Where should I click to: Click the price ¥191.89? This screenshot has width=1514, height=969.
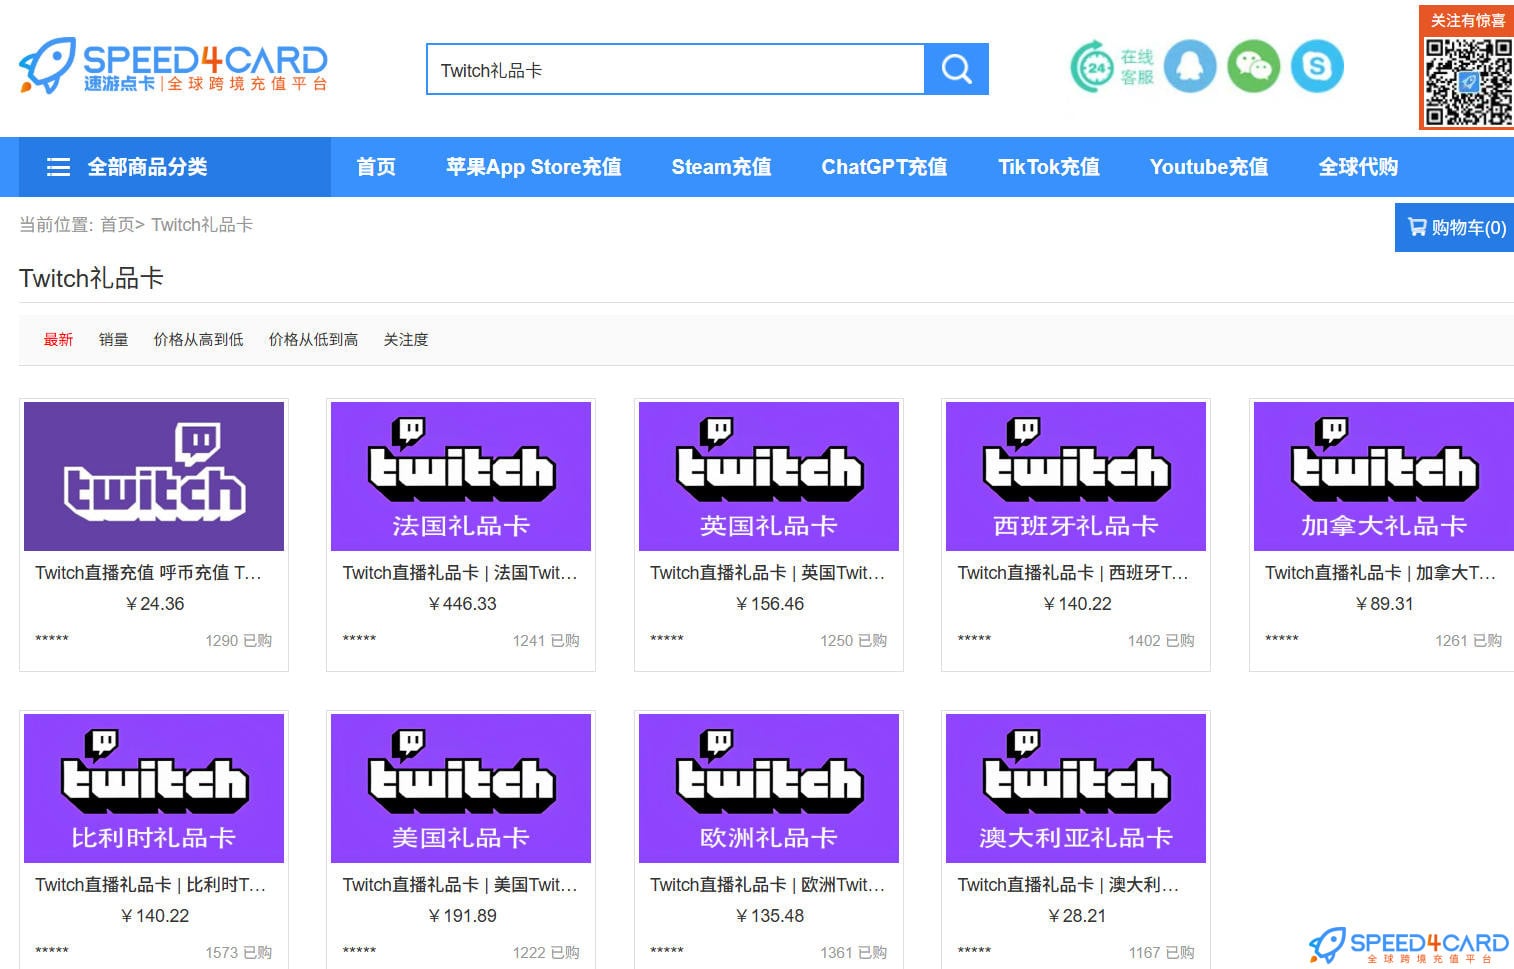coord(462,916)
